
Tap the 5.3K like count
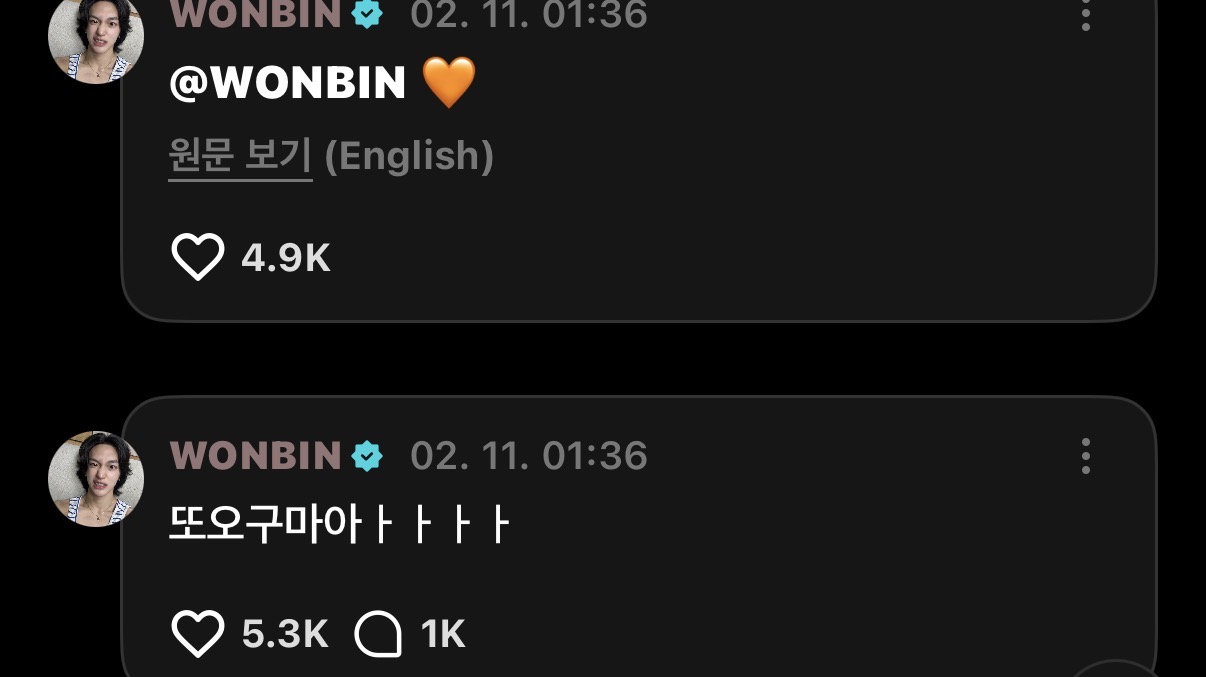pyautogui.click(x=285, y=635)
